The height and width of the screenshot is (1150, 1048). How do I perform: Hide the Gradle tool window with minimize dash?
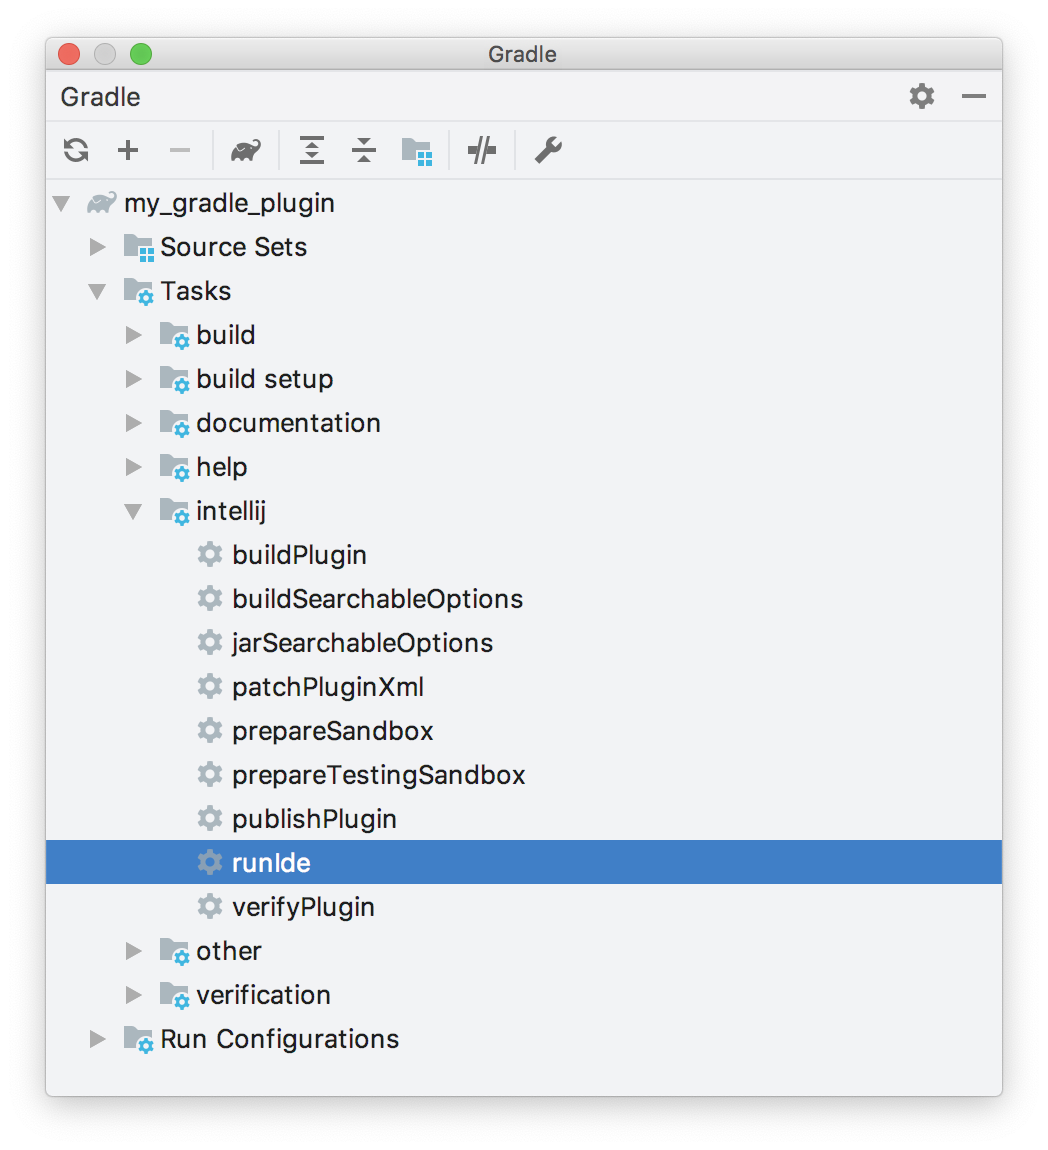(x=972, y=96)
